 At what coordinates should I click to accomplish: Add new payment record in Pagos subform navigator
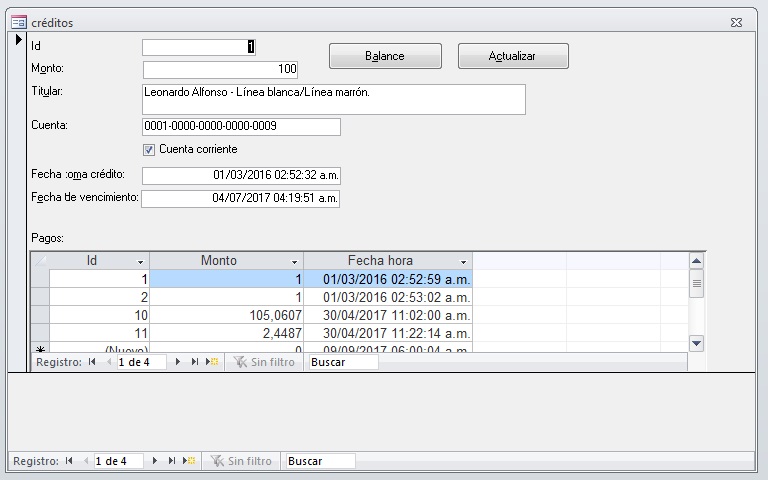(211, 362)
